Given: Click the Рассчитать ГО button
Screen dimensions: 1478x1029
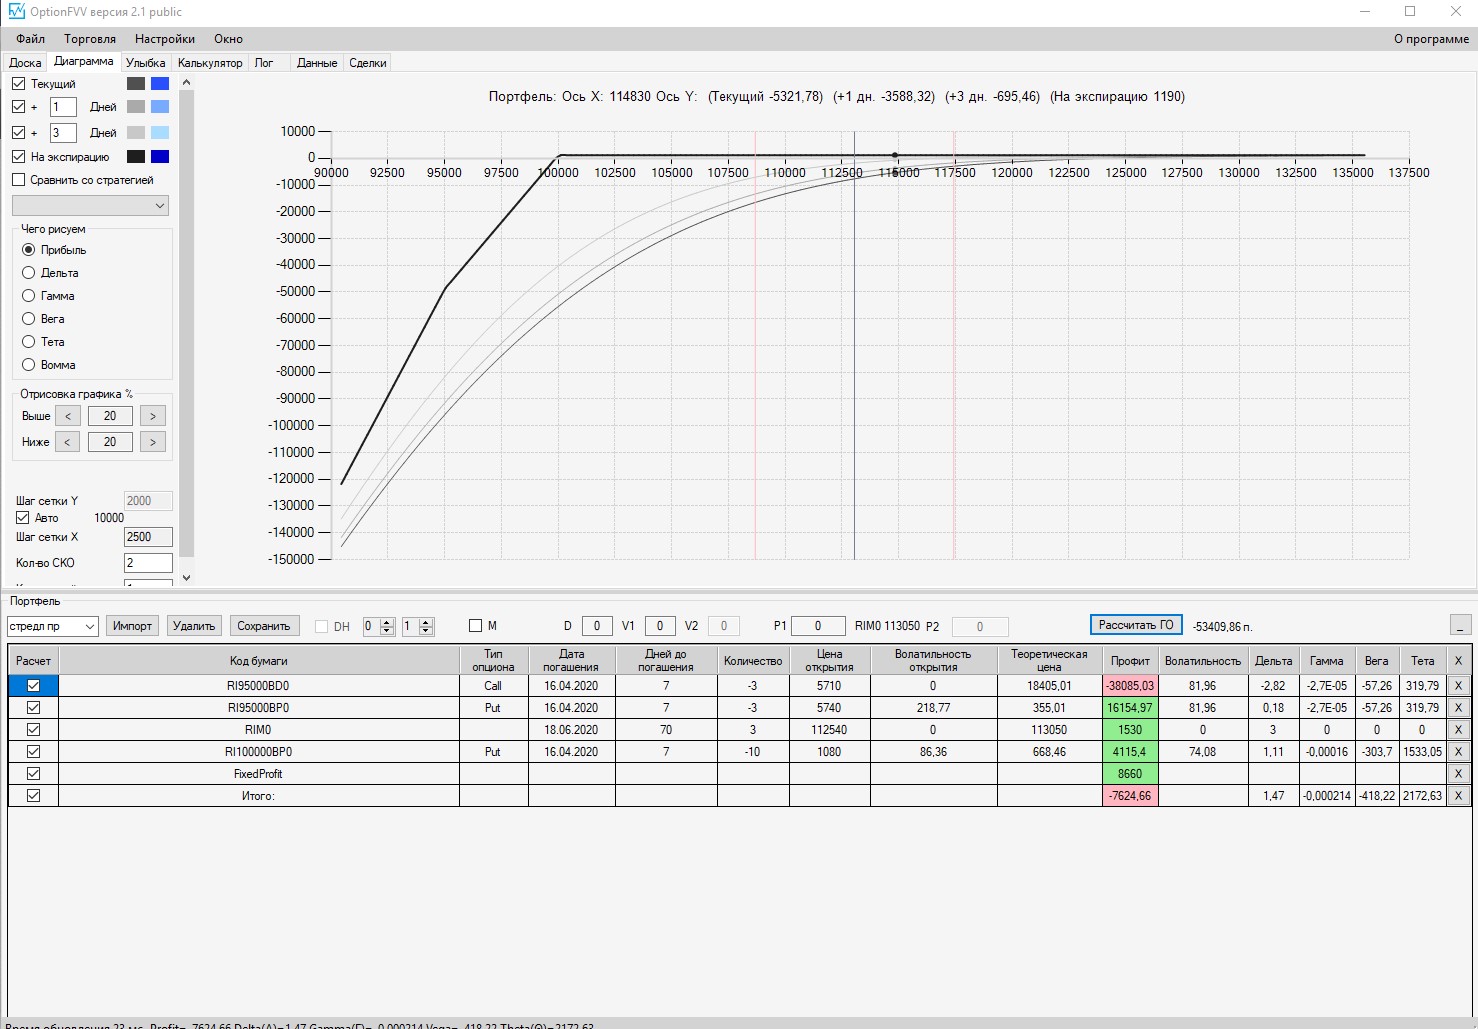Looking at the screenshot, I should point(1136,625).
